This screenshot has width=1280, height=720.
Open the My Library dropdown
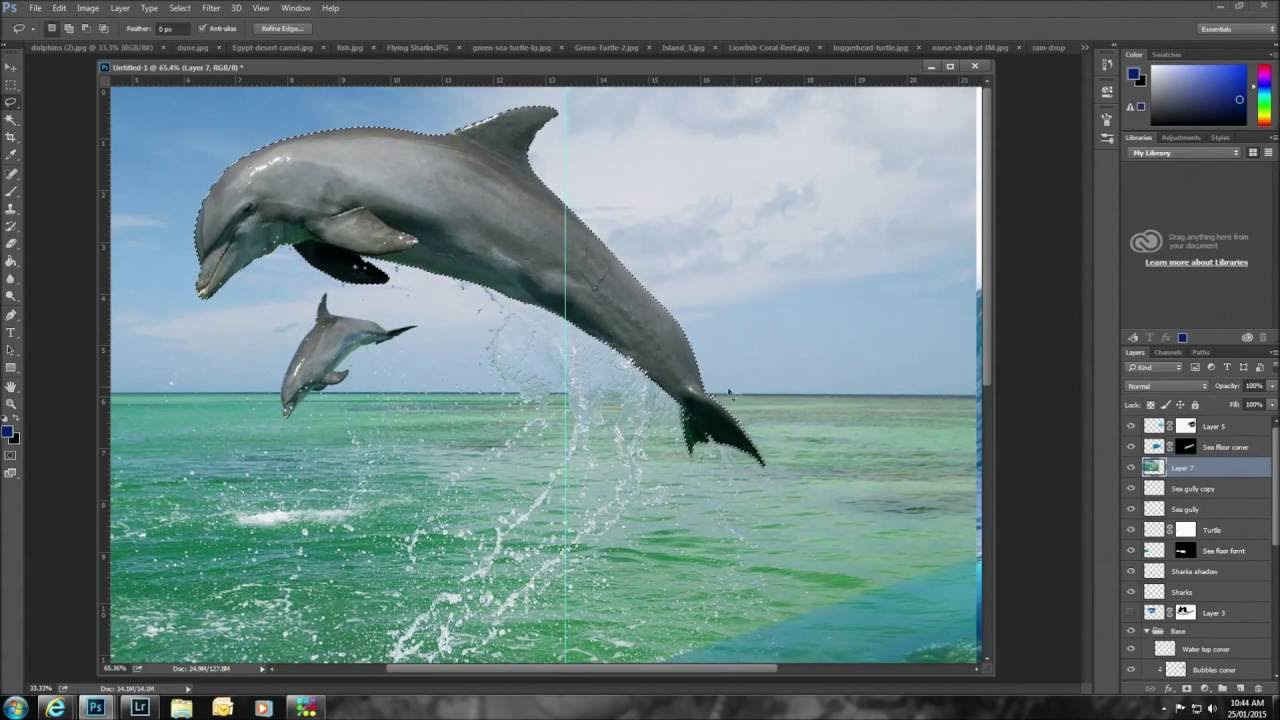1184,153
